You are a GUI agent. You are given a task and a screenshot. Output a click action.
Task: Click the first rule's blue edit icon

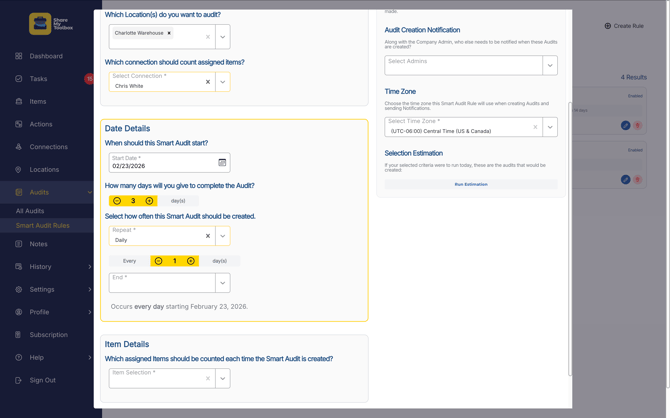point(626,125)
